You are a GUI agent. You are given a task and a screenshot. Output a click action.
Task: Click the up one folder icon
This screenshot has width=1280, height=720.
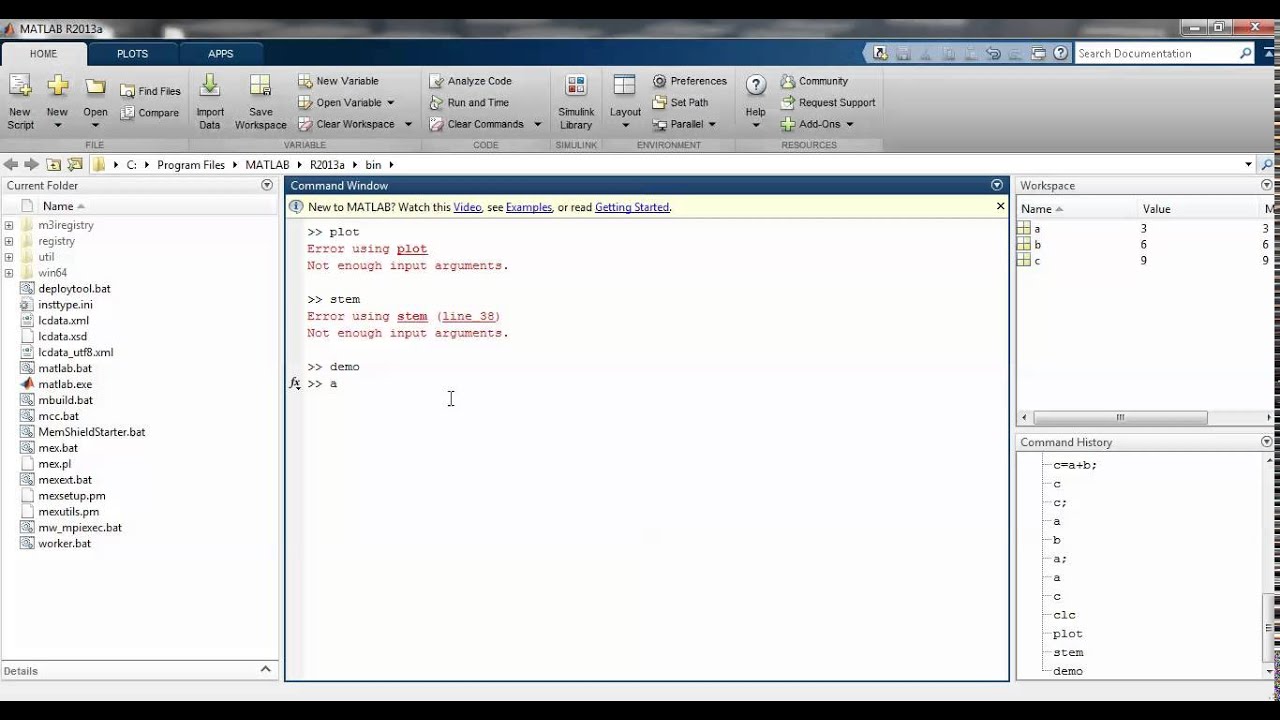tap(53, 165)
